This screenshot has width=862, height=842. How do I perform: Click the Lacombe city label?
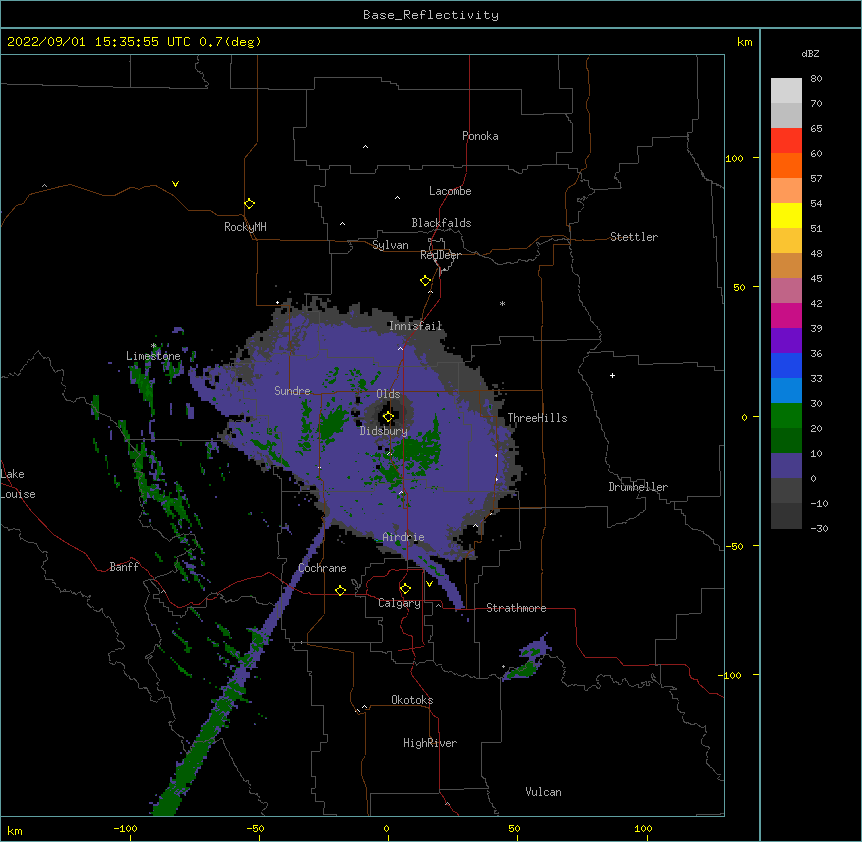coord(450,191)
